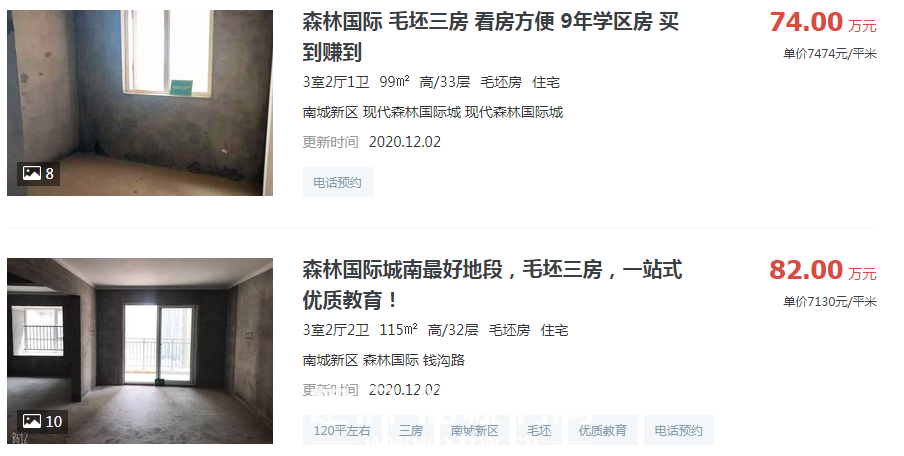The image size is (904, 456).
Task: Open second listing's living room thumbnail
Action: coord(140,351)
